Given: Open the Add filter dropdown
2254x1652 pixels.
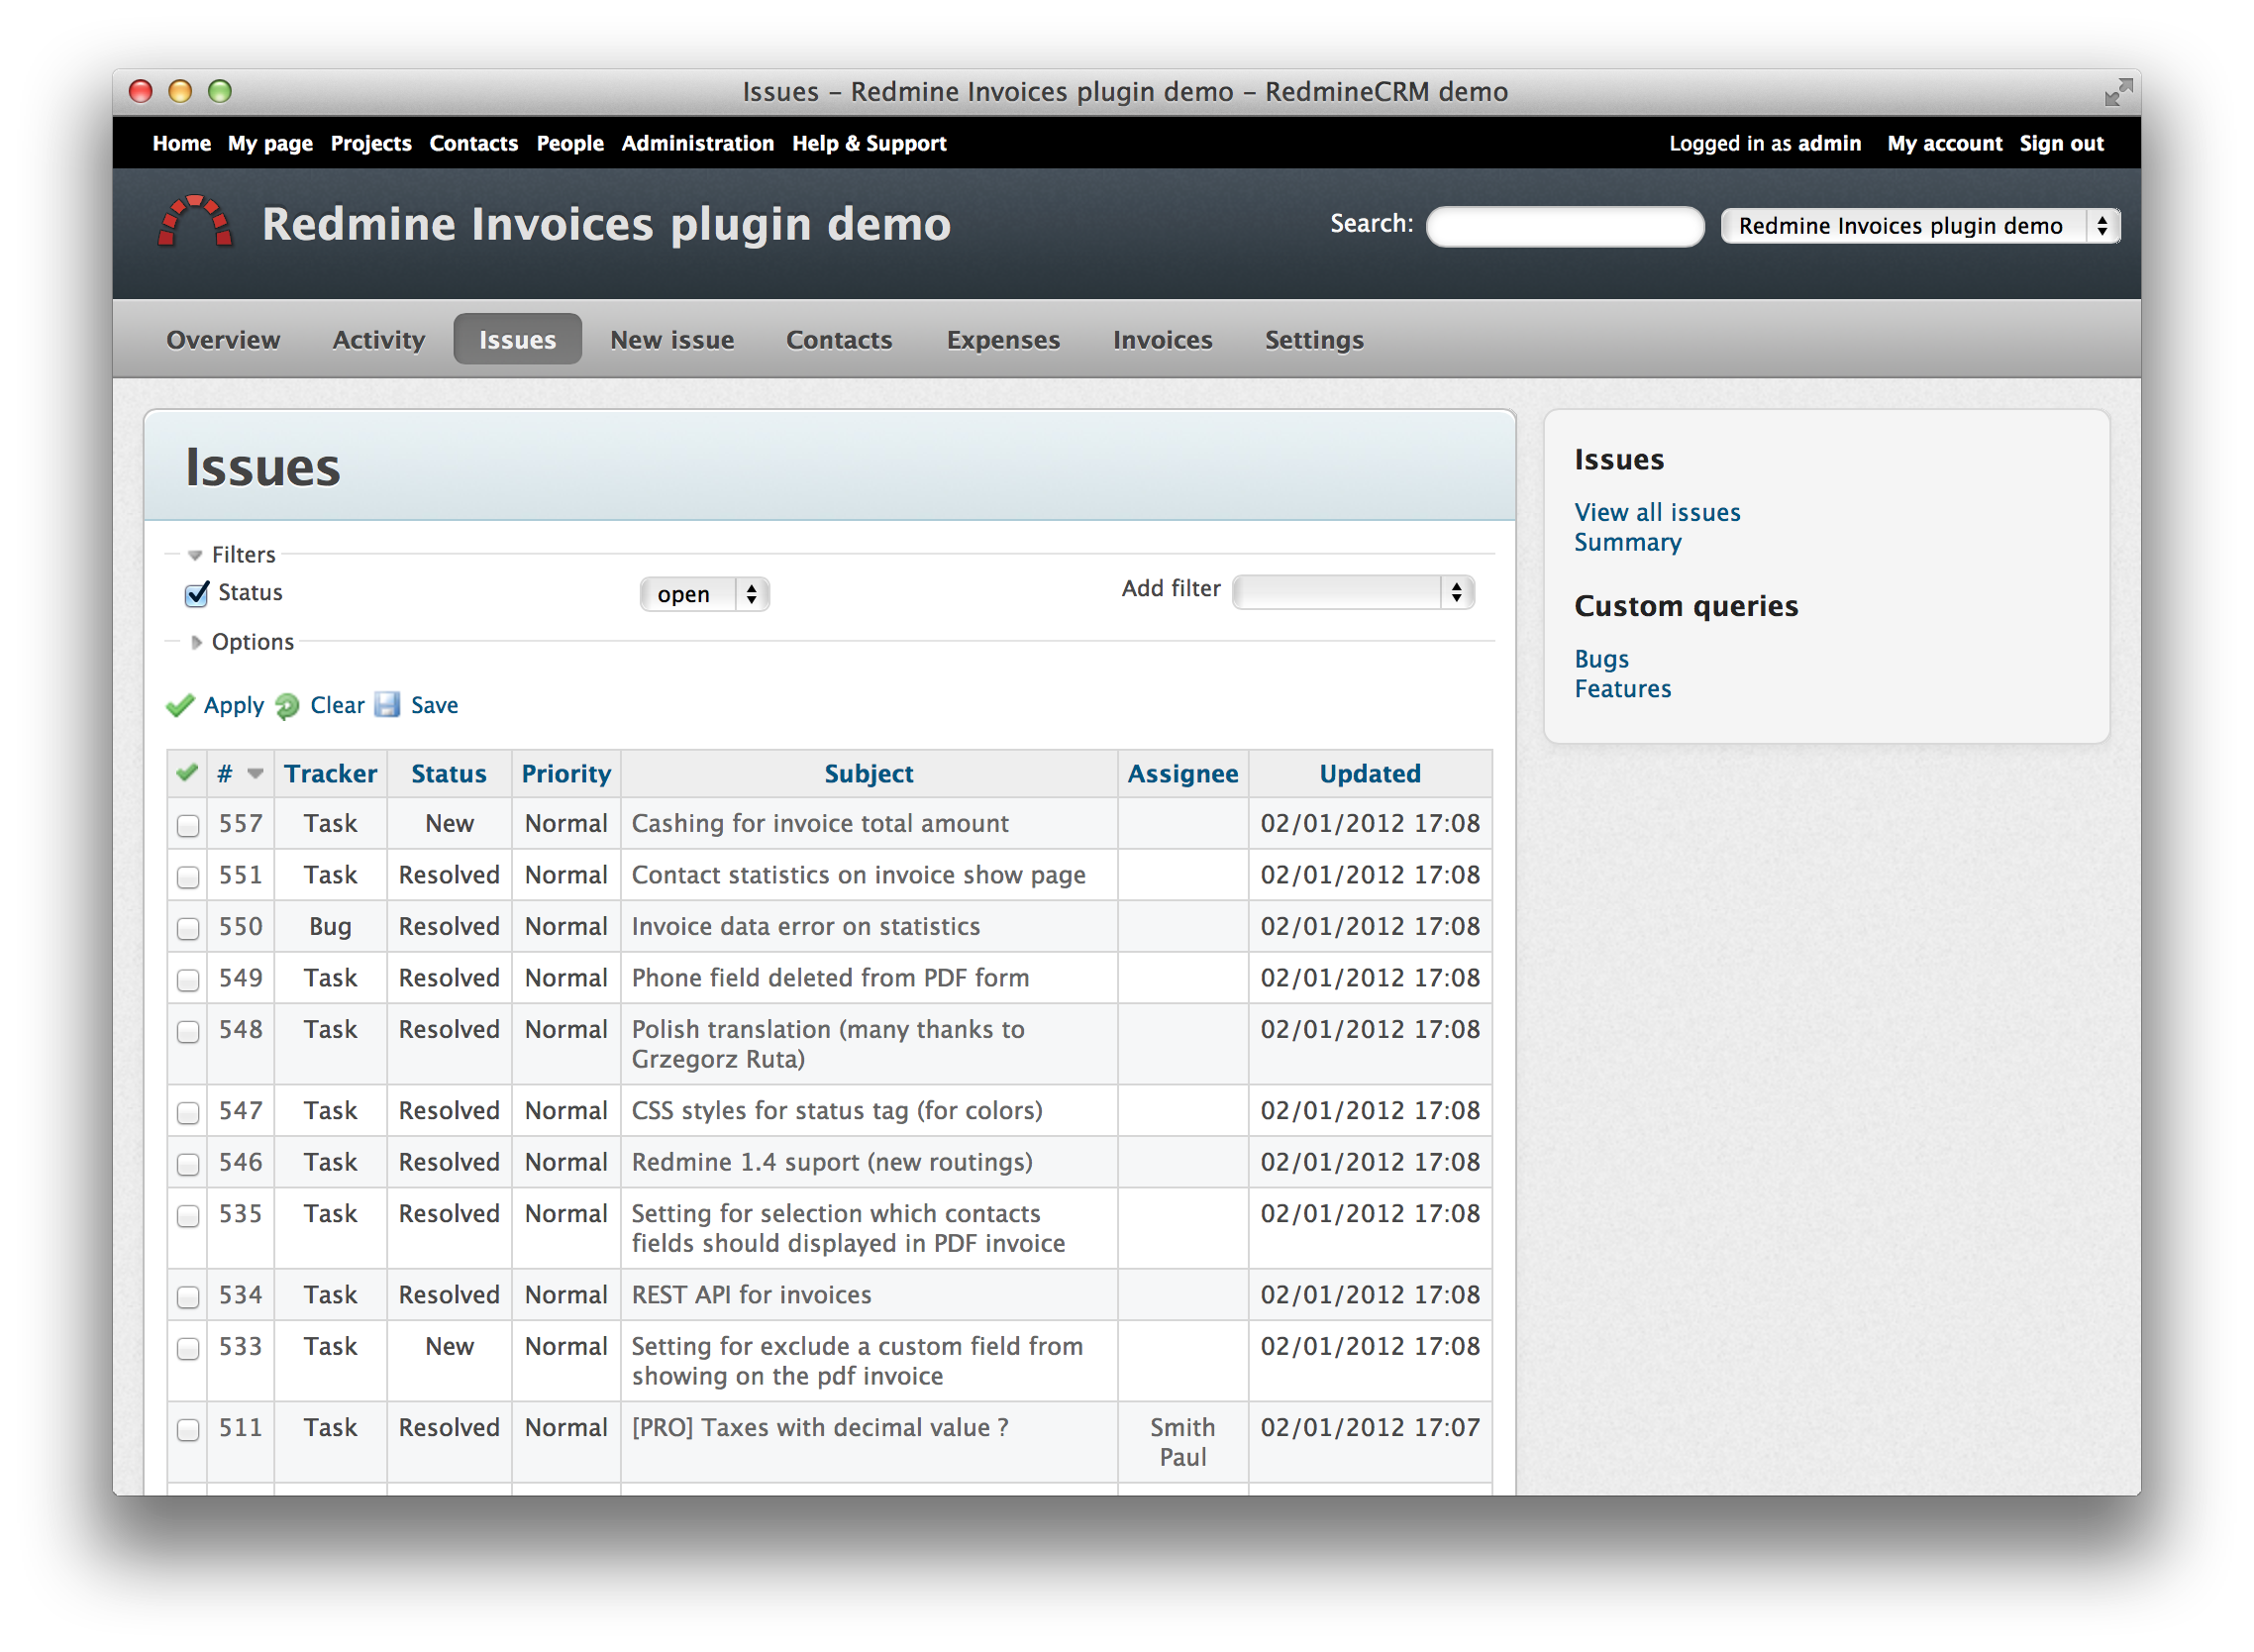Looking at the screenshot, I should click(x=1352, y=592).
